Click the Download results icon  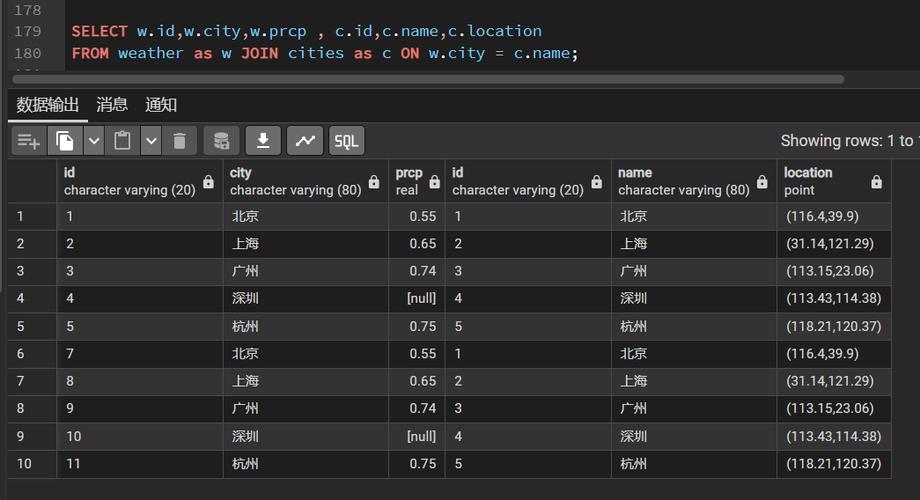point(263,141)
